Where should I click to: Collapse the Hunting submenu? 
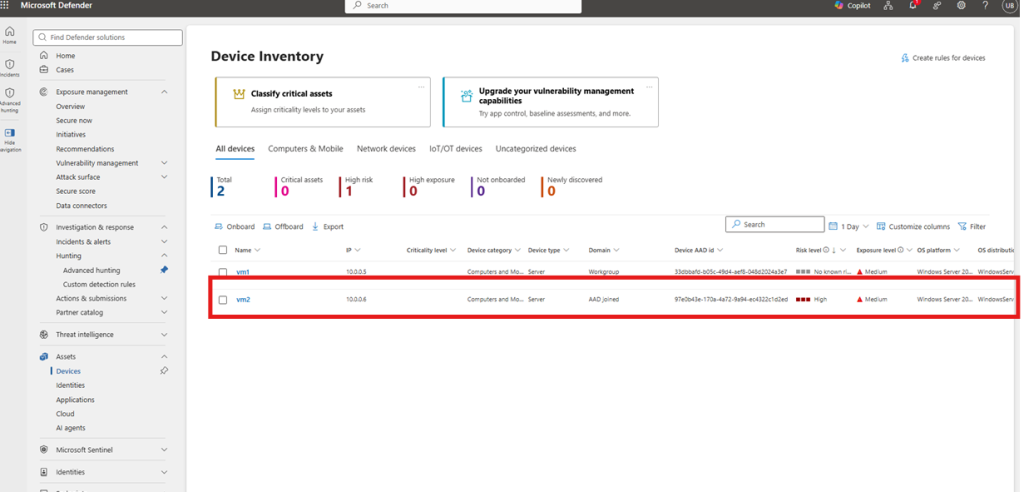[x=164, y=255]
